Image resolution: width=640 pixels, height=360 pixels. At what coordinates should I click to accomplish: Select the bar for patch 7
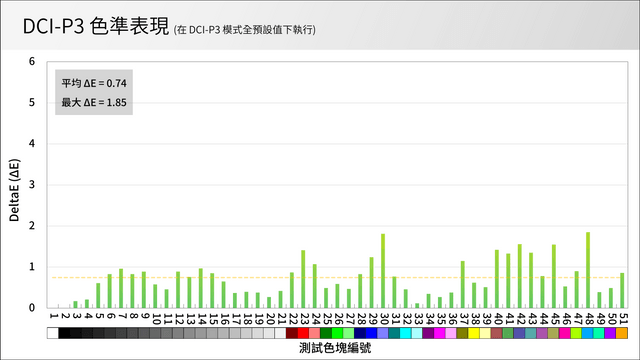pyautogui.click(x=121, y=288)
